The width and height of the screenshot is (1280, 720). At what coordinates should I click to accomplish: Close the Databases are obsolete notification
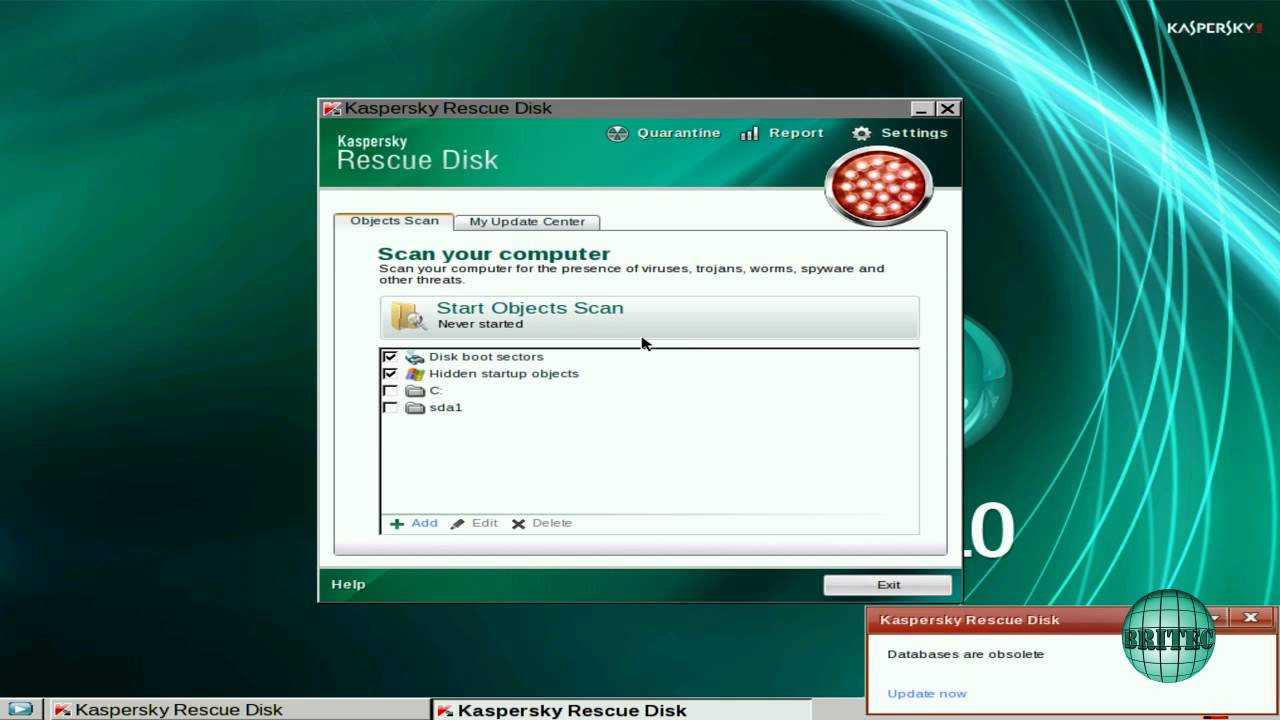click(1250, 618)
